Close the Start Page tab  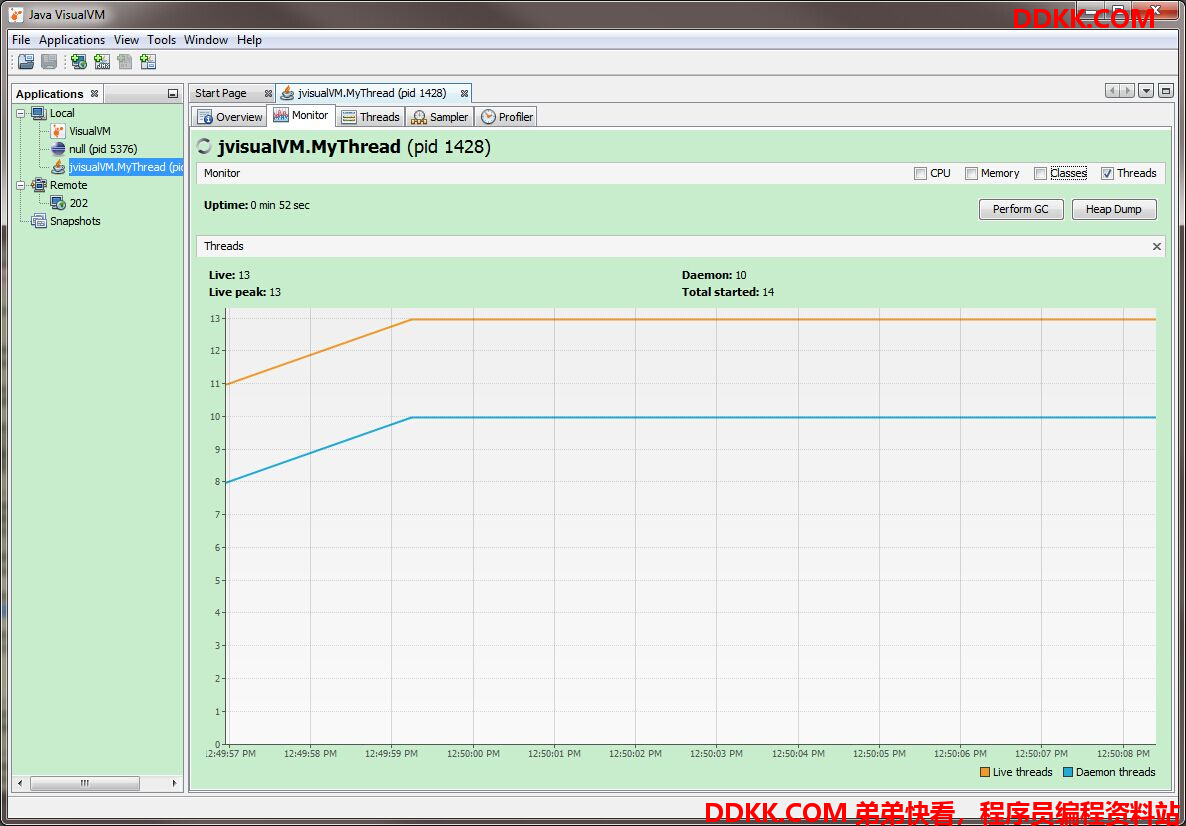268,94
